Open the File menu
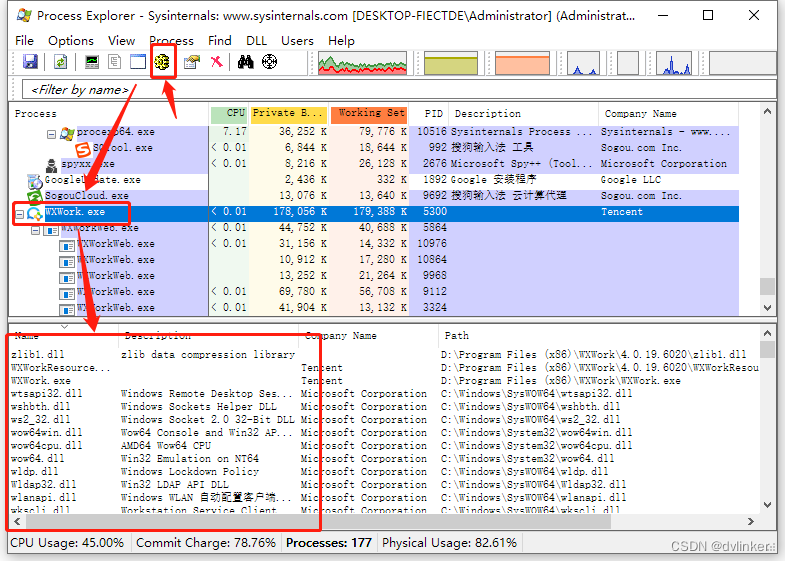 click(25, 41)
